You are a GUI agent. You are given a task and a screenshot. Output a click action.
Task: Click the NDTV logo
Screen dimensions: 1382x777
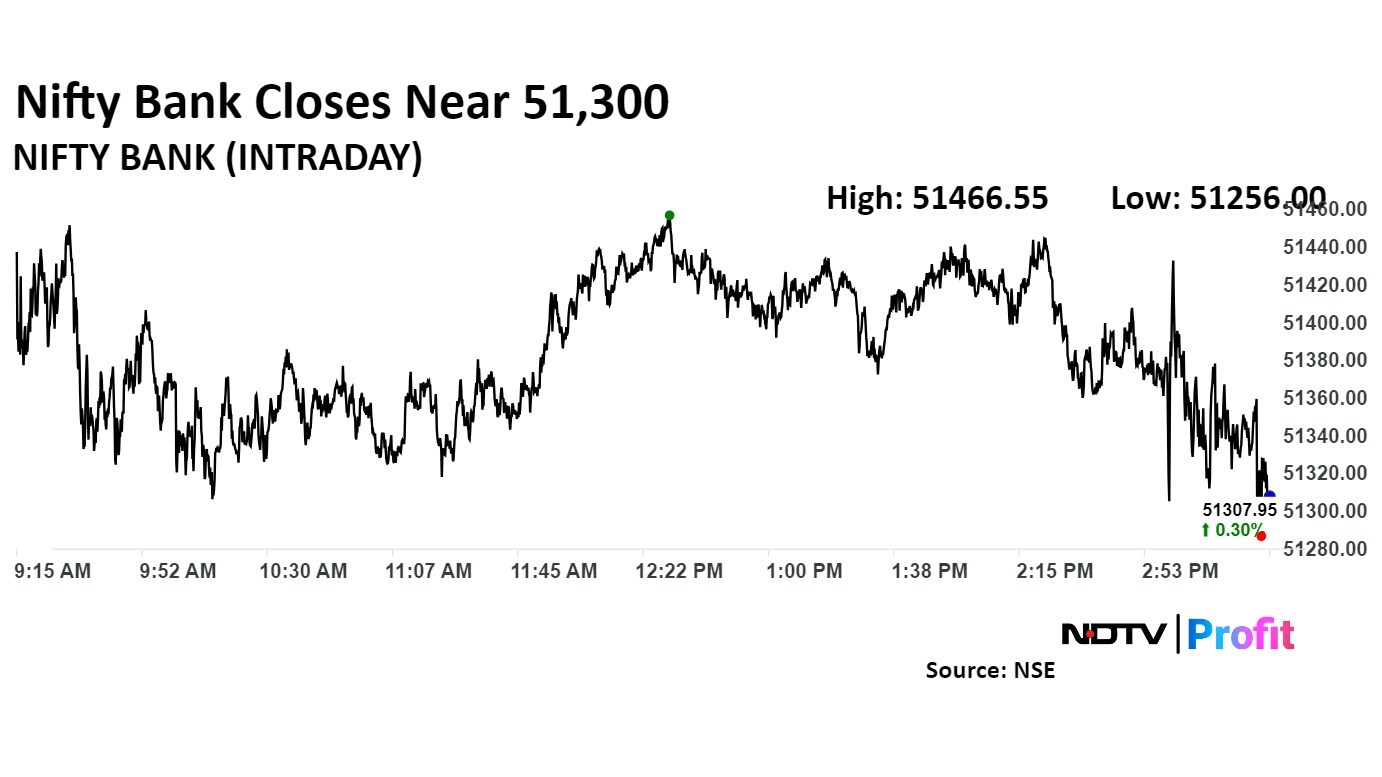coord(1113,634)
